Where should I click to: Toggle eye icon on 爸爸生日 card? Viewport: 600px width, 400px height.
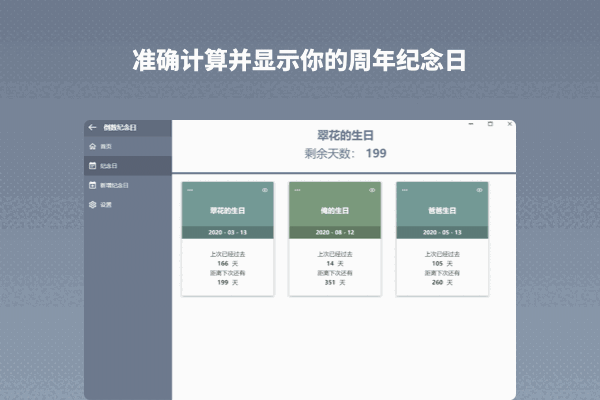point(480,190)
